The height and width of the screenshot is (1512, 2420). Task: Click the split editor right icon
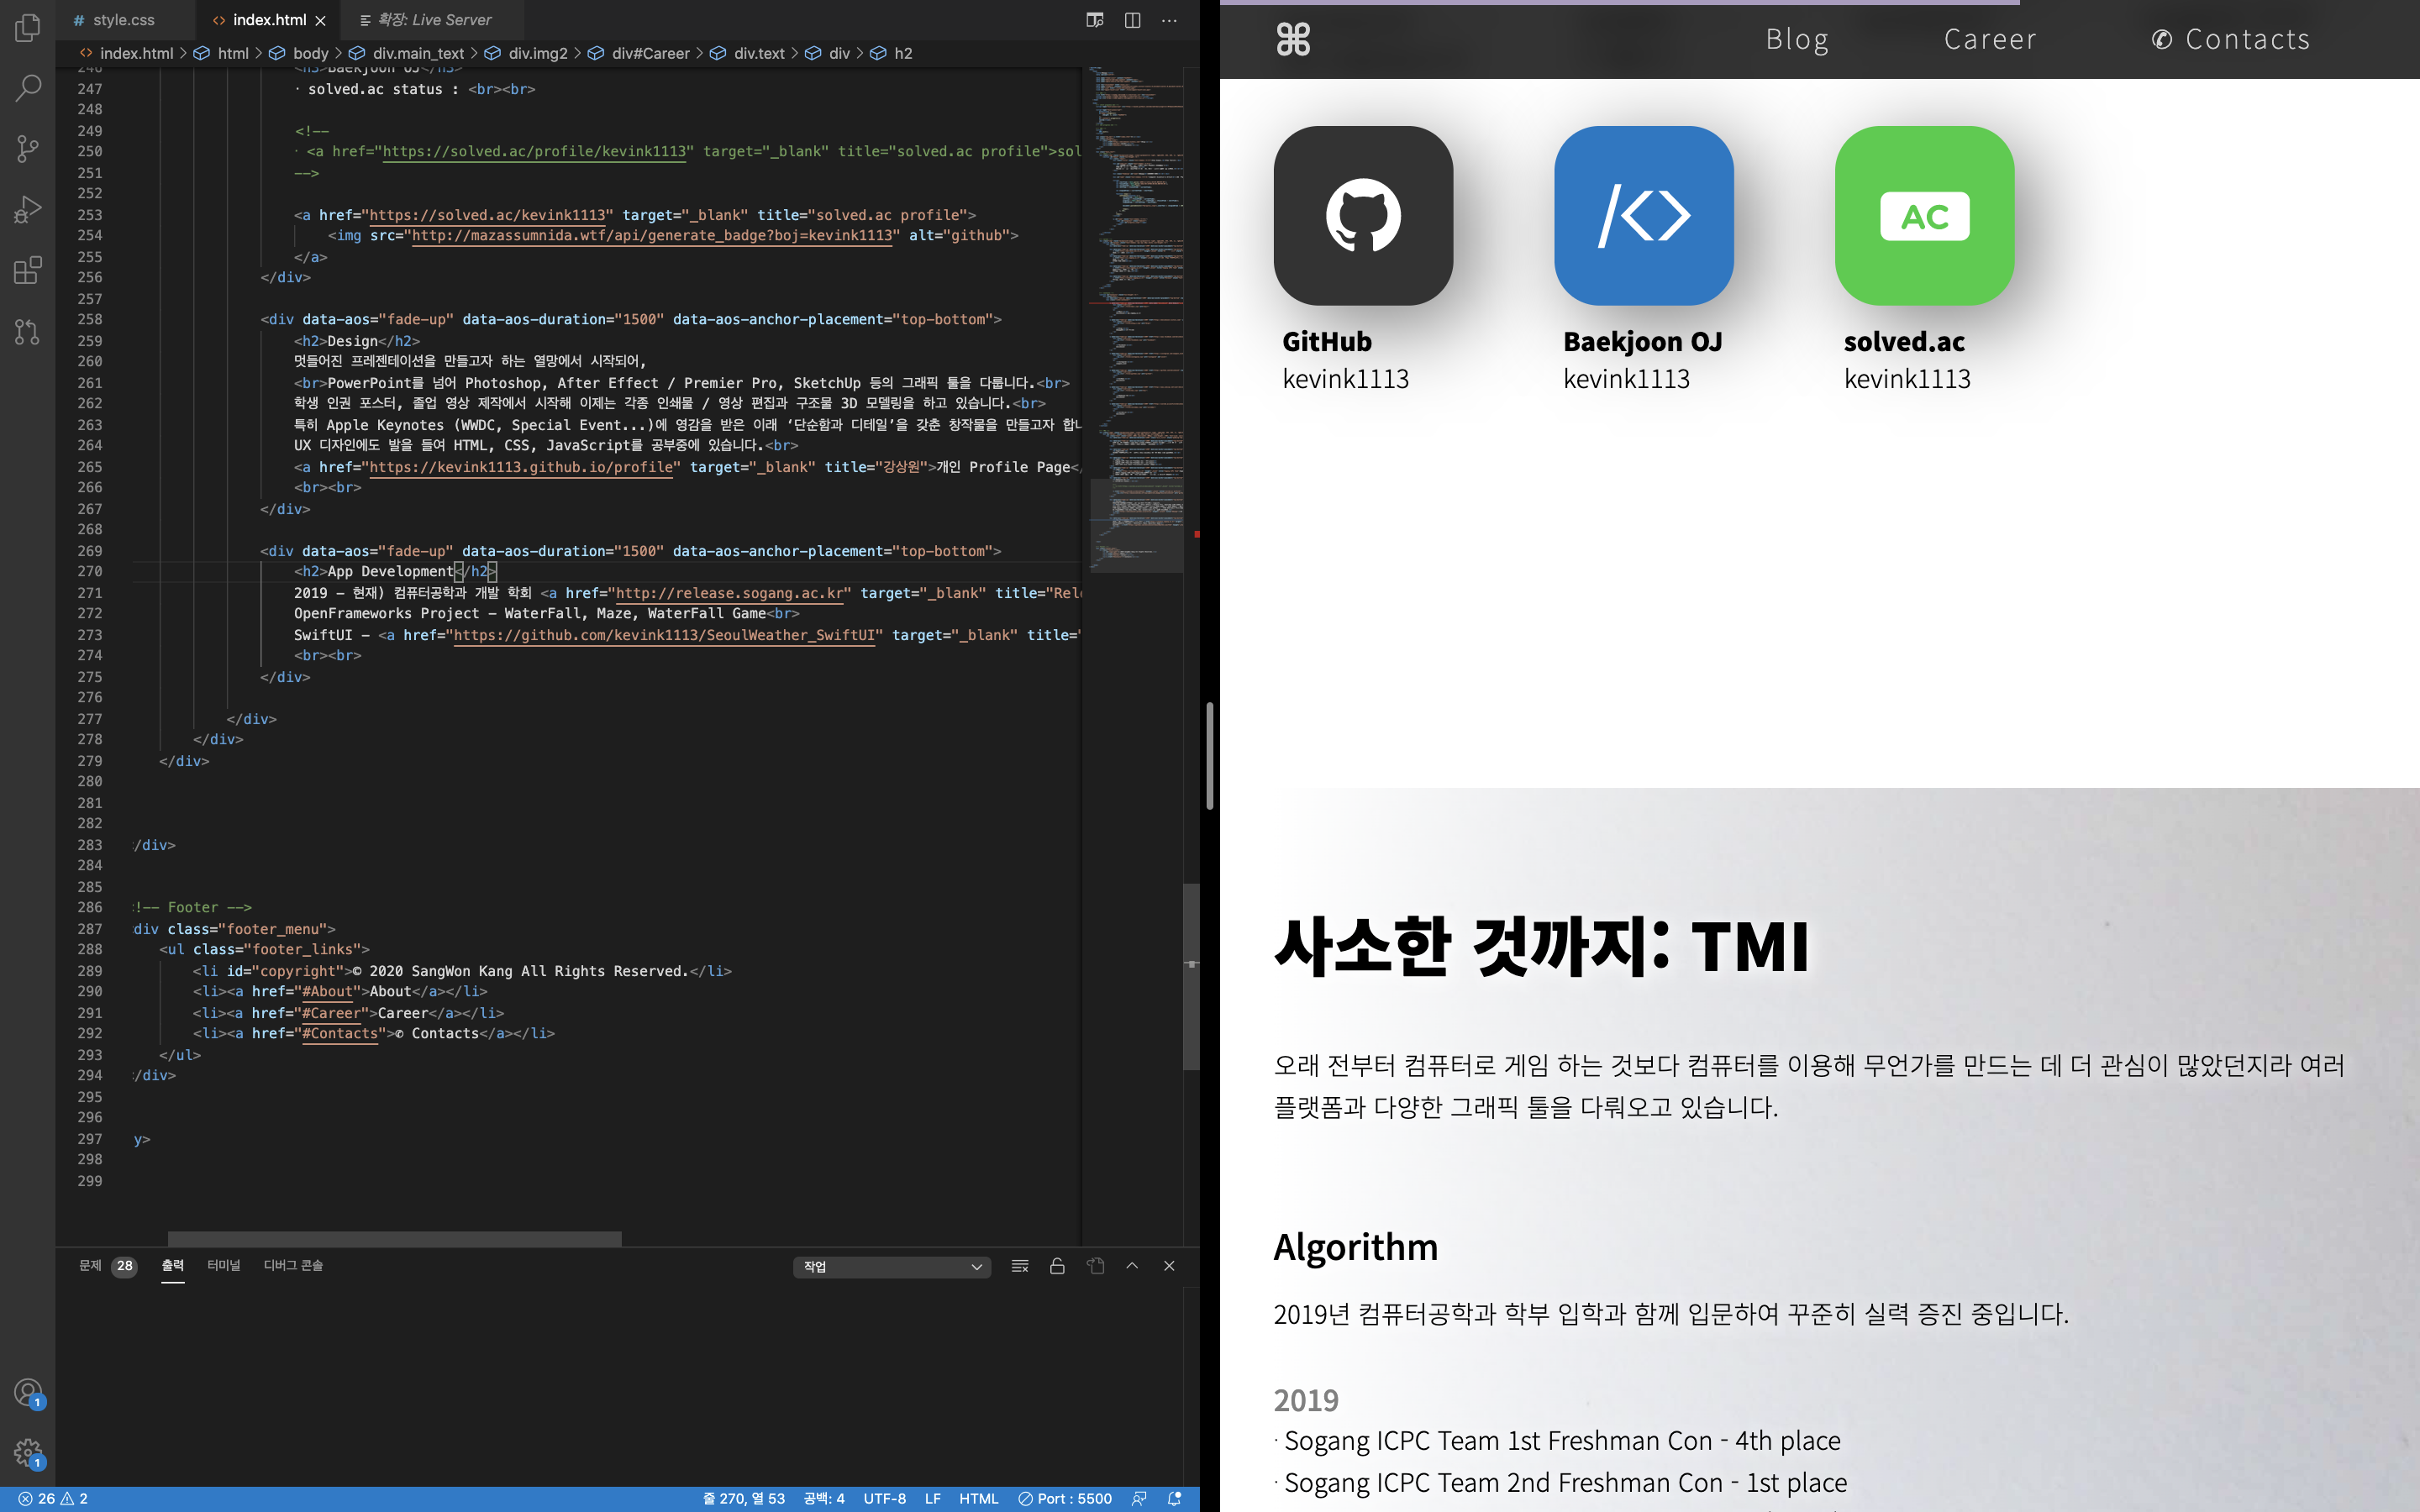[1132, 20]
